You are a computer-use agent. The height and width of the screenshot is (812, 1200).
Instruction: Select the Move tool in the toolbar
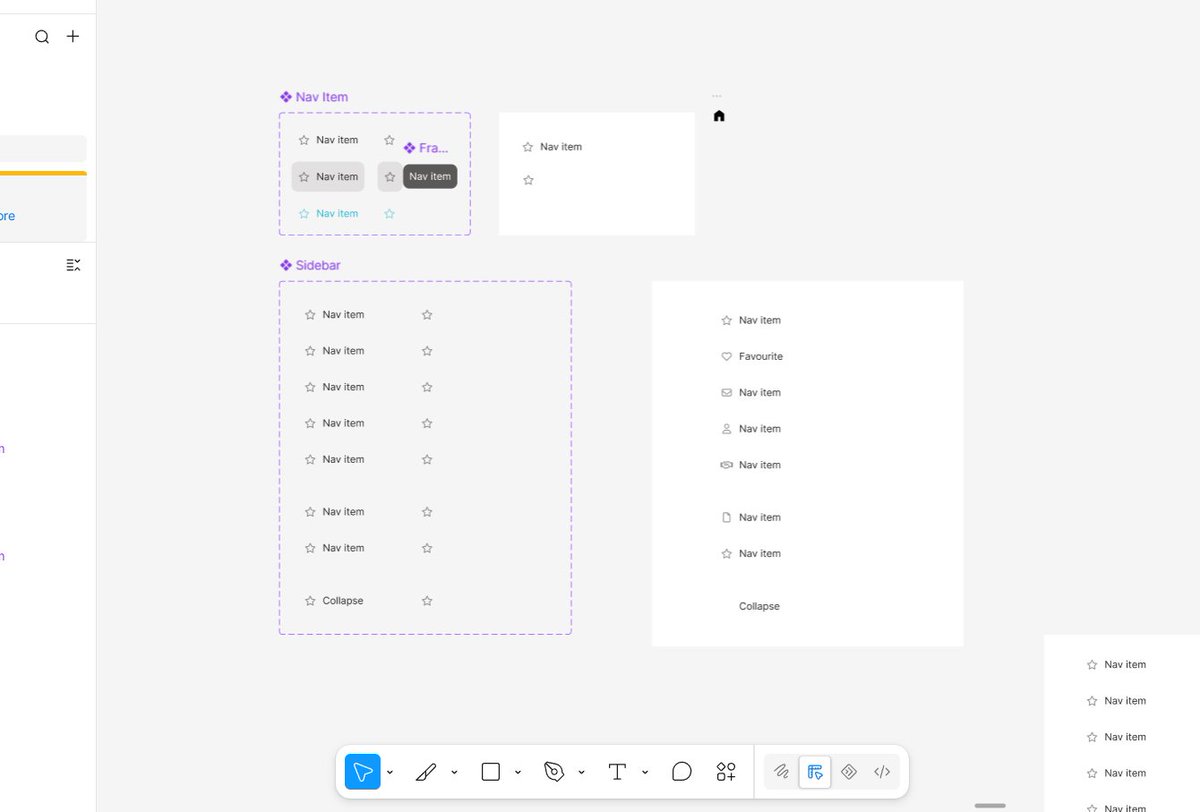pos(363,772)
